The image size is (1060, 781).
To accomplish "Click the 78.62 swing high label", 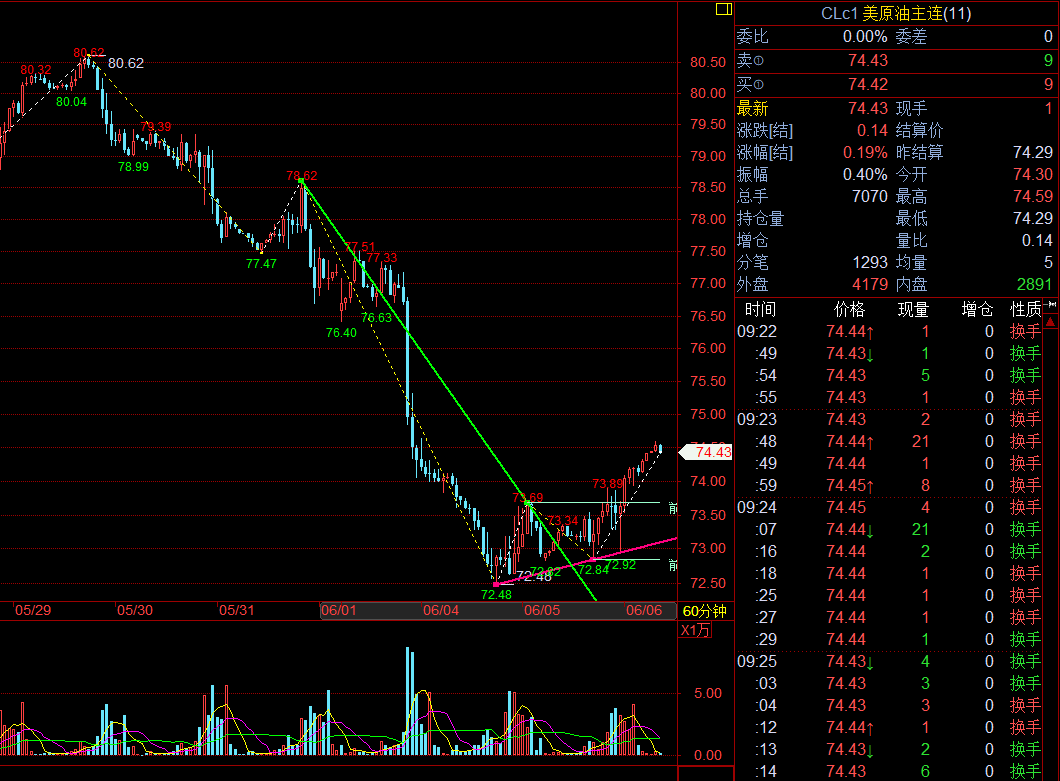I will pyautogui.click(x=302, y=176).
